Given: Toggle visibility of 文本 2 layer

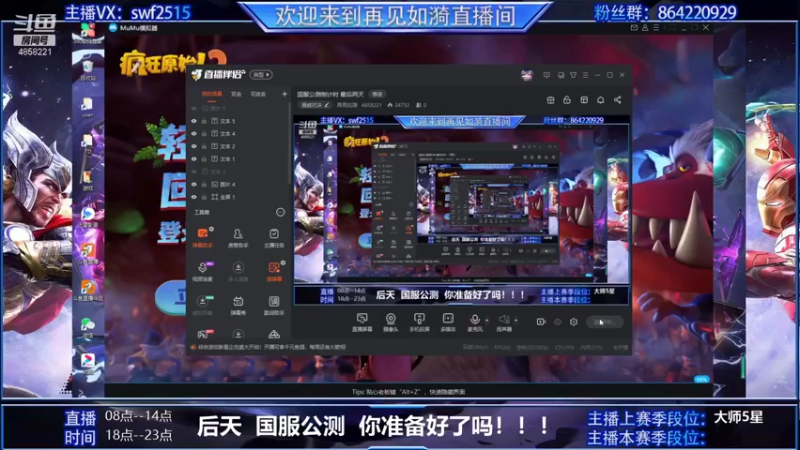Looking at the screenshot, I should click(194, 146).
